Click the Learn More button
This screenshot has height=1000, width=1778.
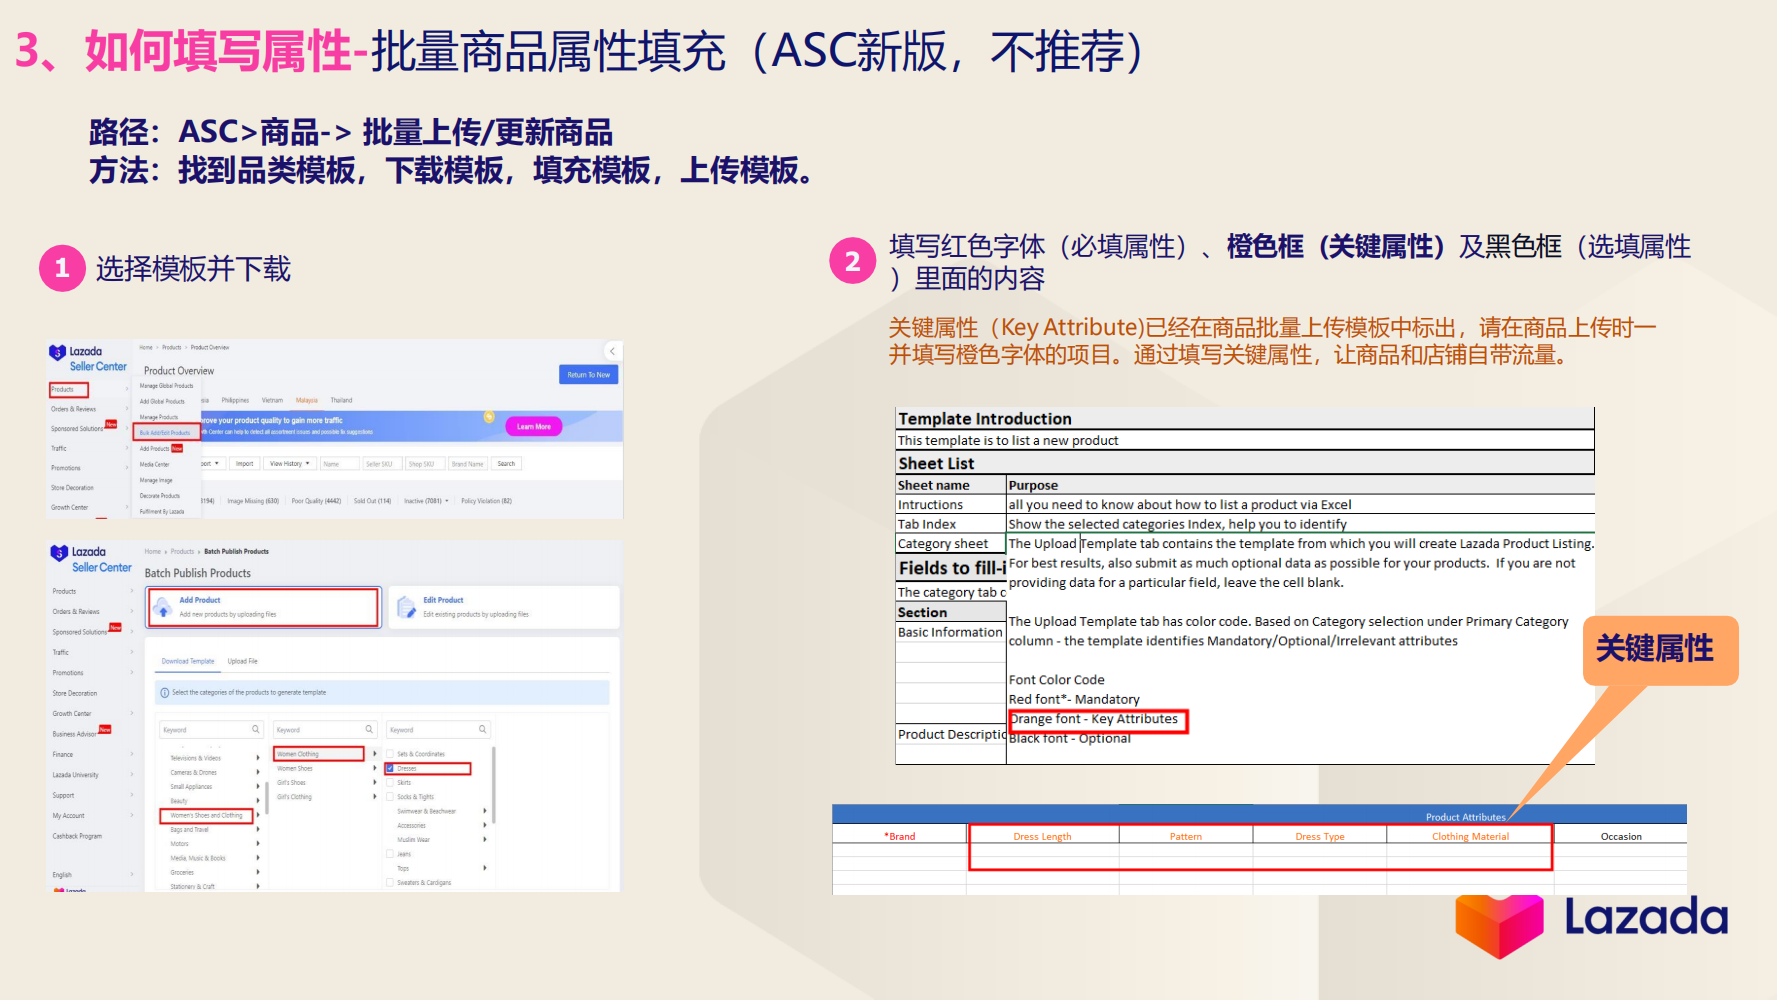pyautogui.click(x=534, y=426)
